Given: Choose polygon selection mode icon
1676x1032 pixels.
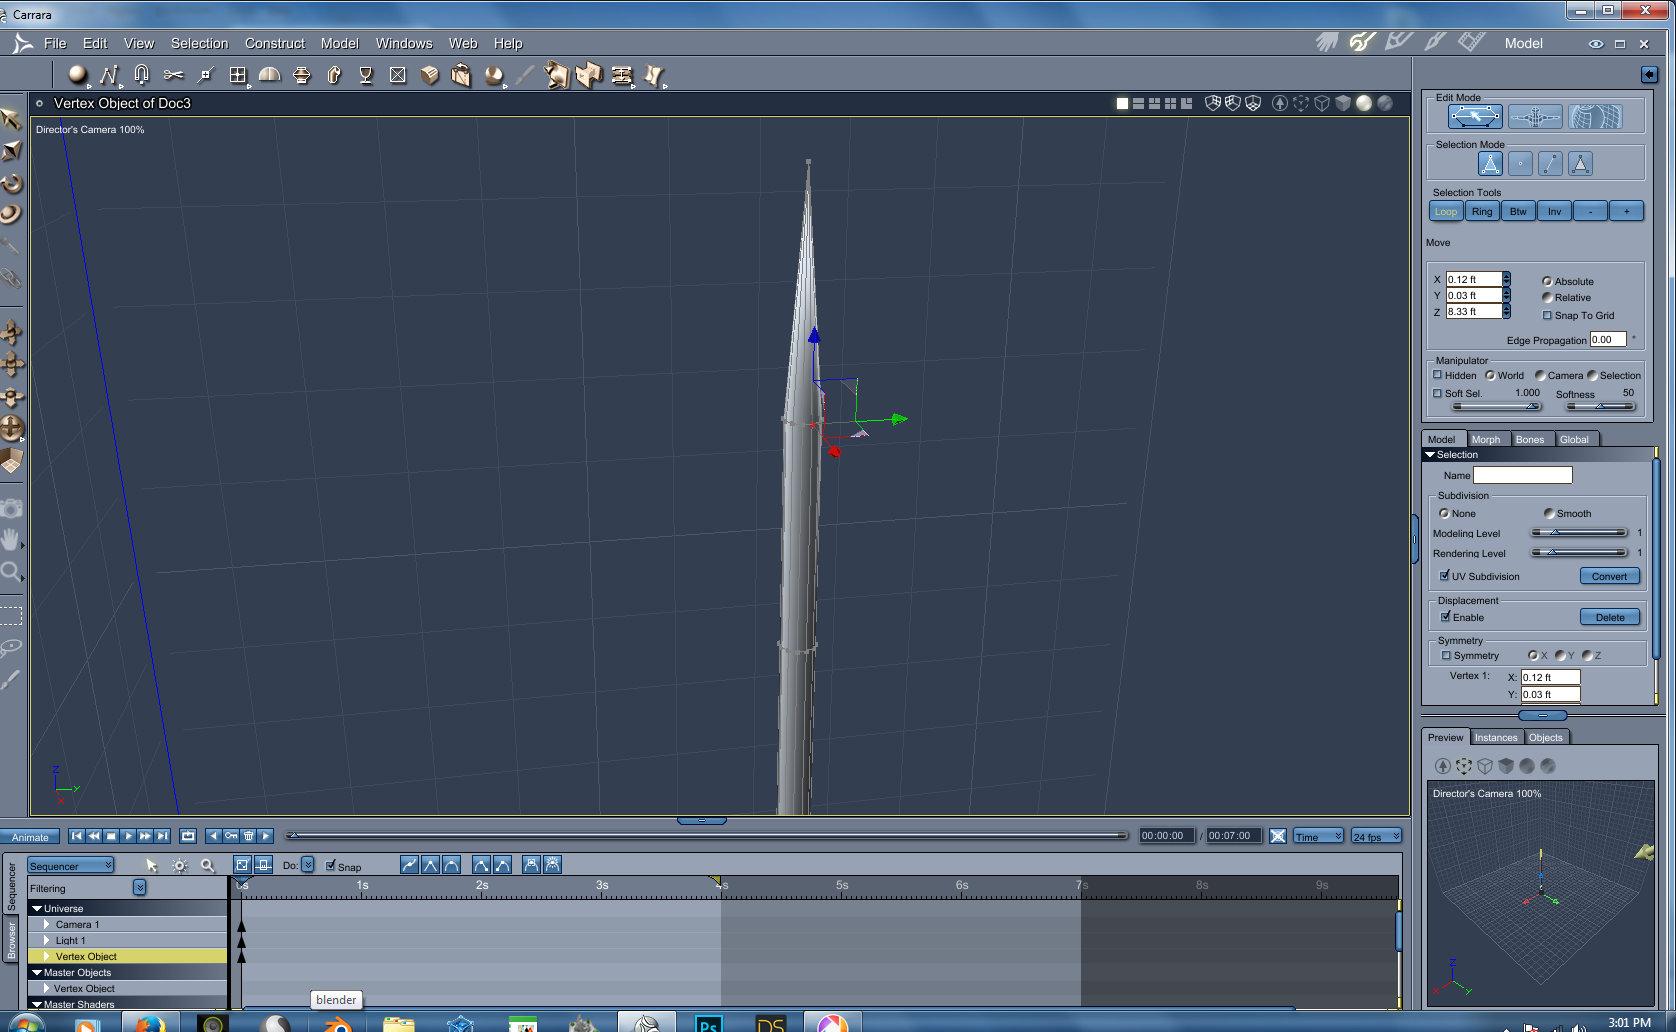Looking at the screenshot, I should pos(1580,164).
